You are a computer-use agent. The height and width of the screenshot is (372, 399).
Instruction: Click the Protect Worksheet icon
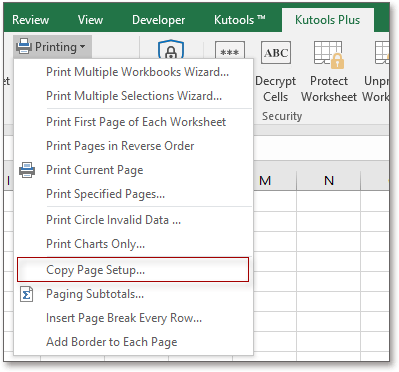point(329,54)
